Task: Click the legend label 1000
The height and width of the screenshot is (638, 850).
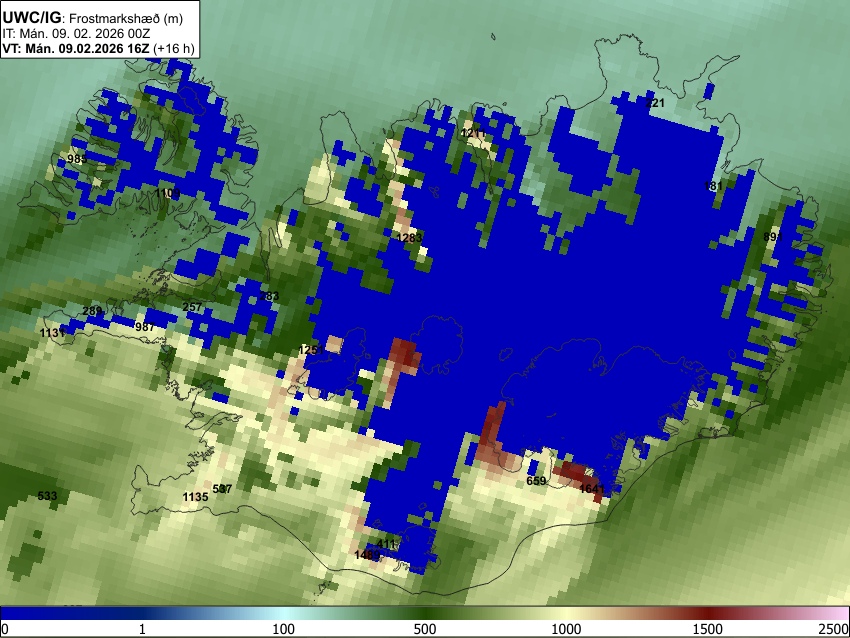Action: [x=566, y=629]
